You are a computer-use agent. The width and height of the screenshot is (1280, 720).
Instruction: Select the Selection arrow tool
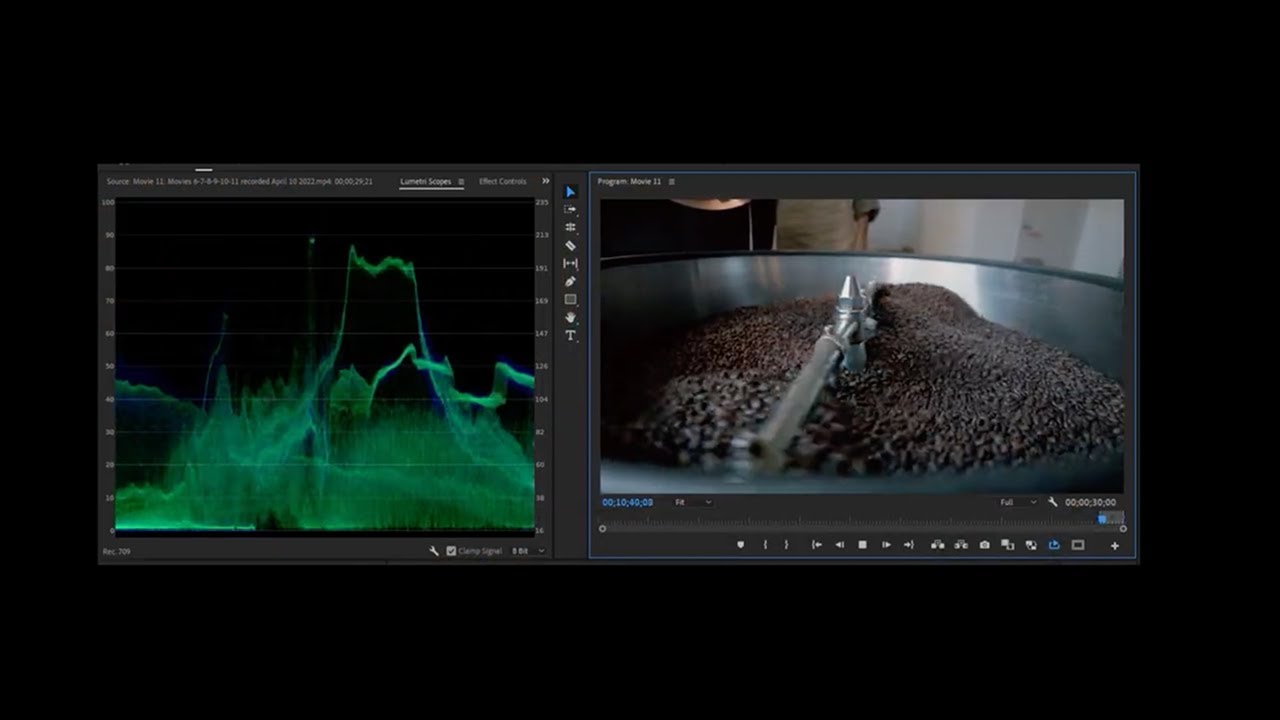coord(570,191)
